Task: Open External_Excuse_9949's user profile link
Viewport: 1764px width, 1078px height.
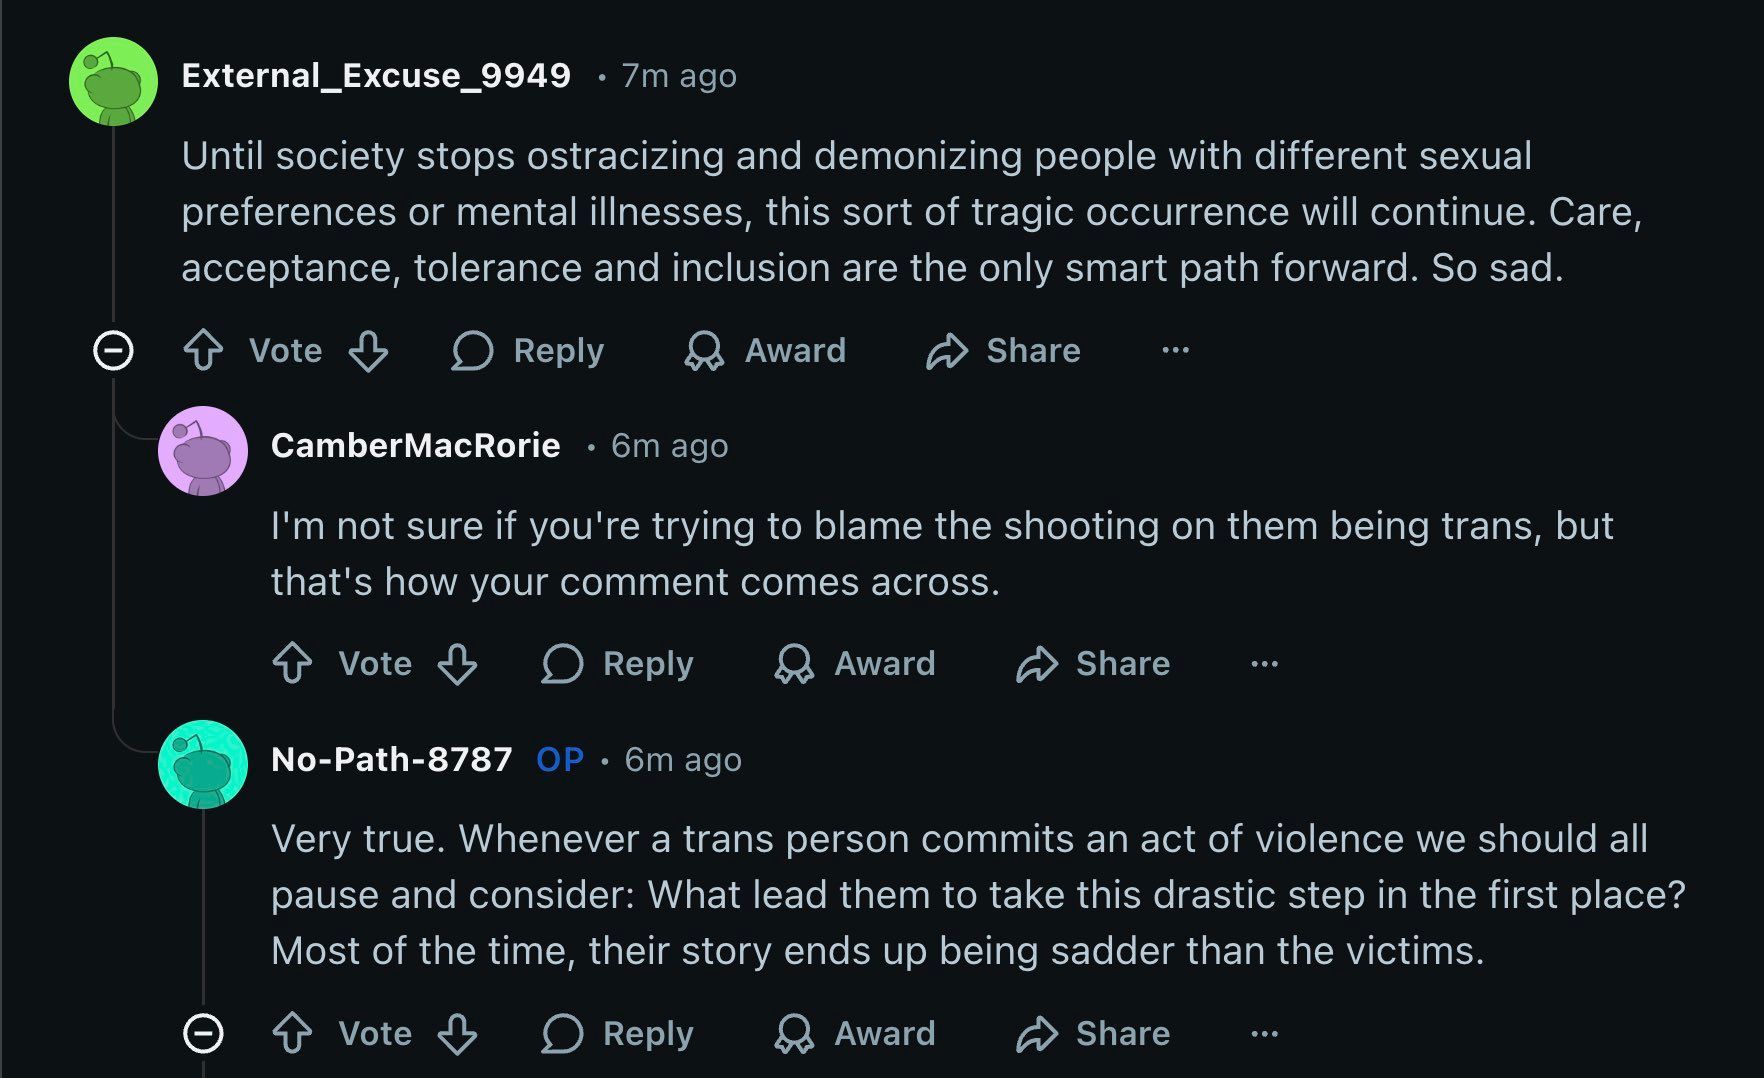Action: pos(376,76)
